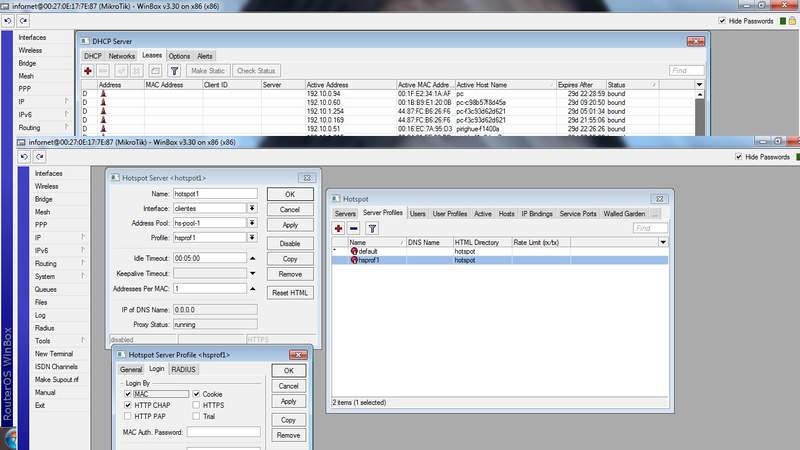Toggle Hide Passwords in the top WinBox window
This screenshot has height=450, width=800.
coord(722,21)
